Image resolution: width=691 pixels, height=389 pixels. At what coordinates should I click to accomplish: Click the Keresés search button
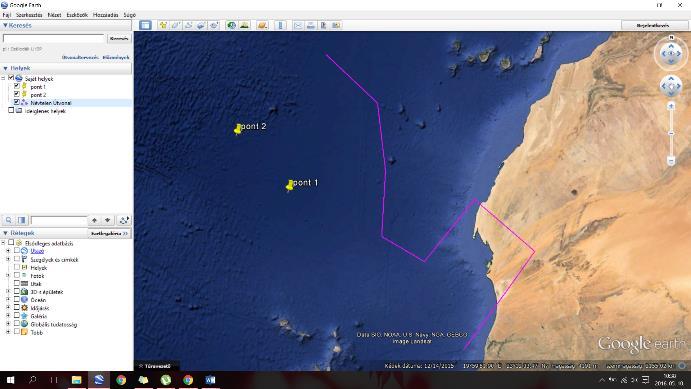(119, 38)
